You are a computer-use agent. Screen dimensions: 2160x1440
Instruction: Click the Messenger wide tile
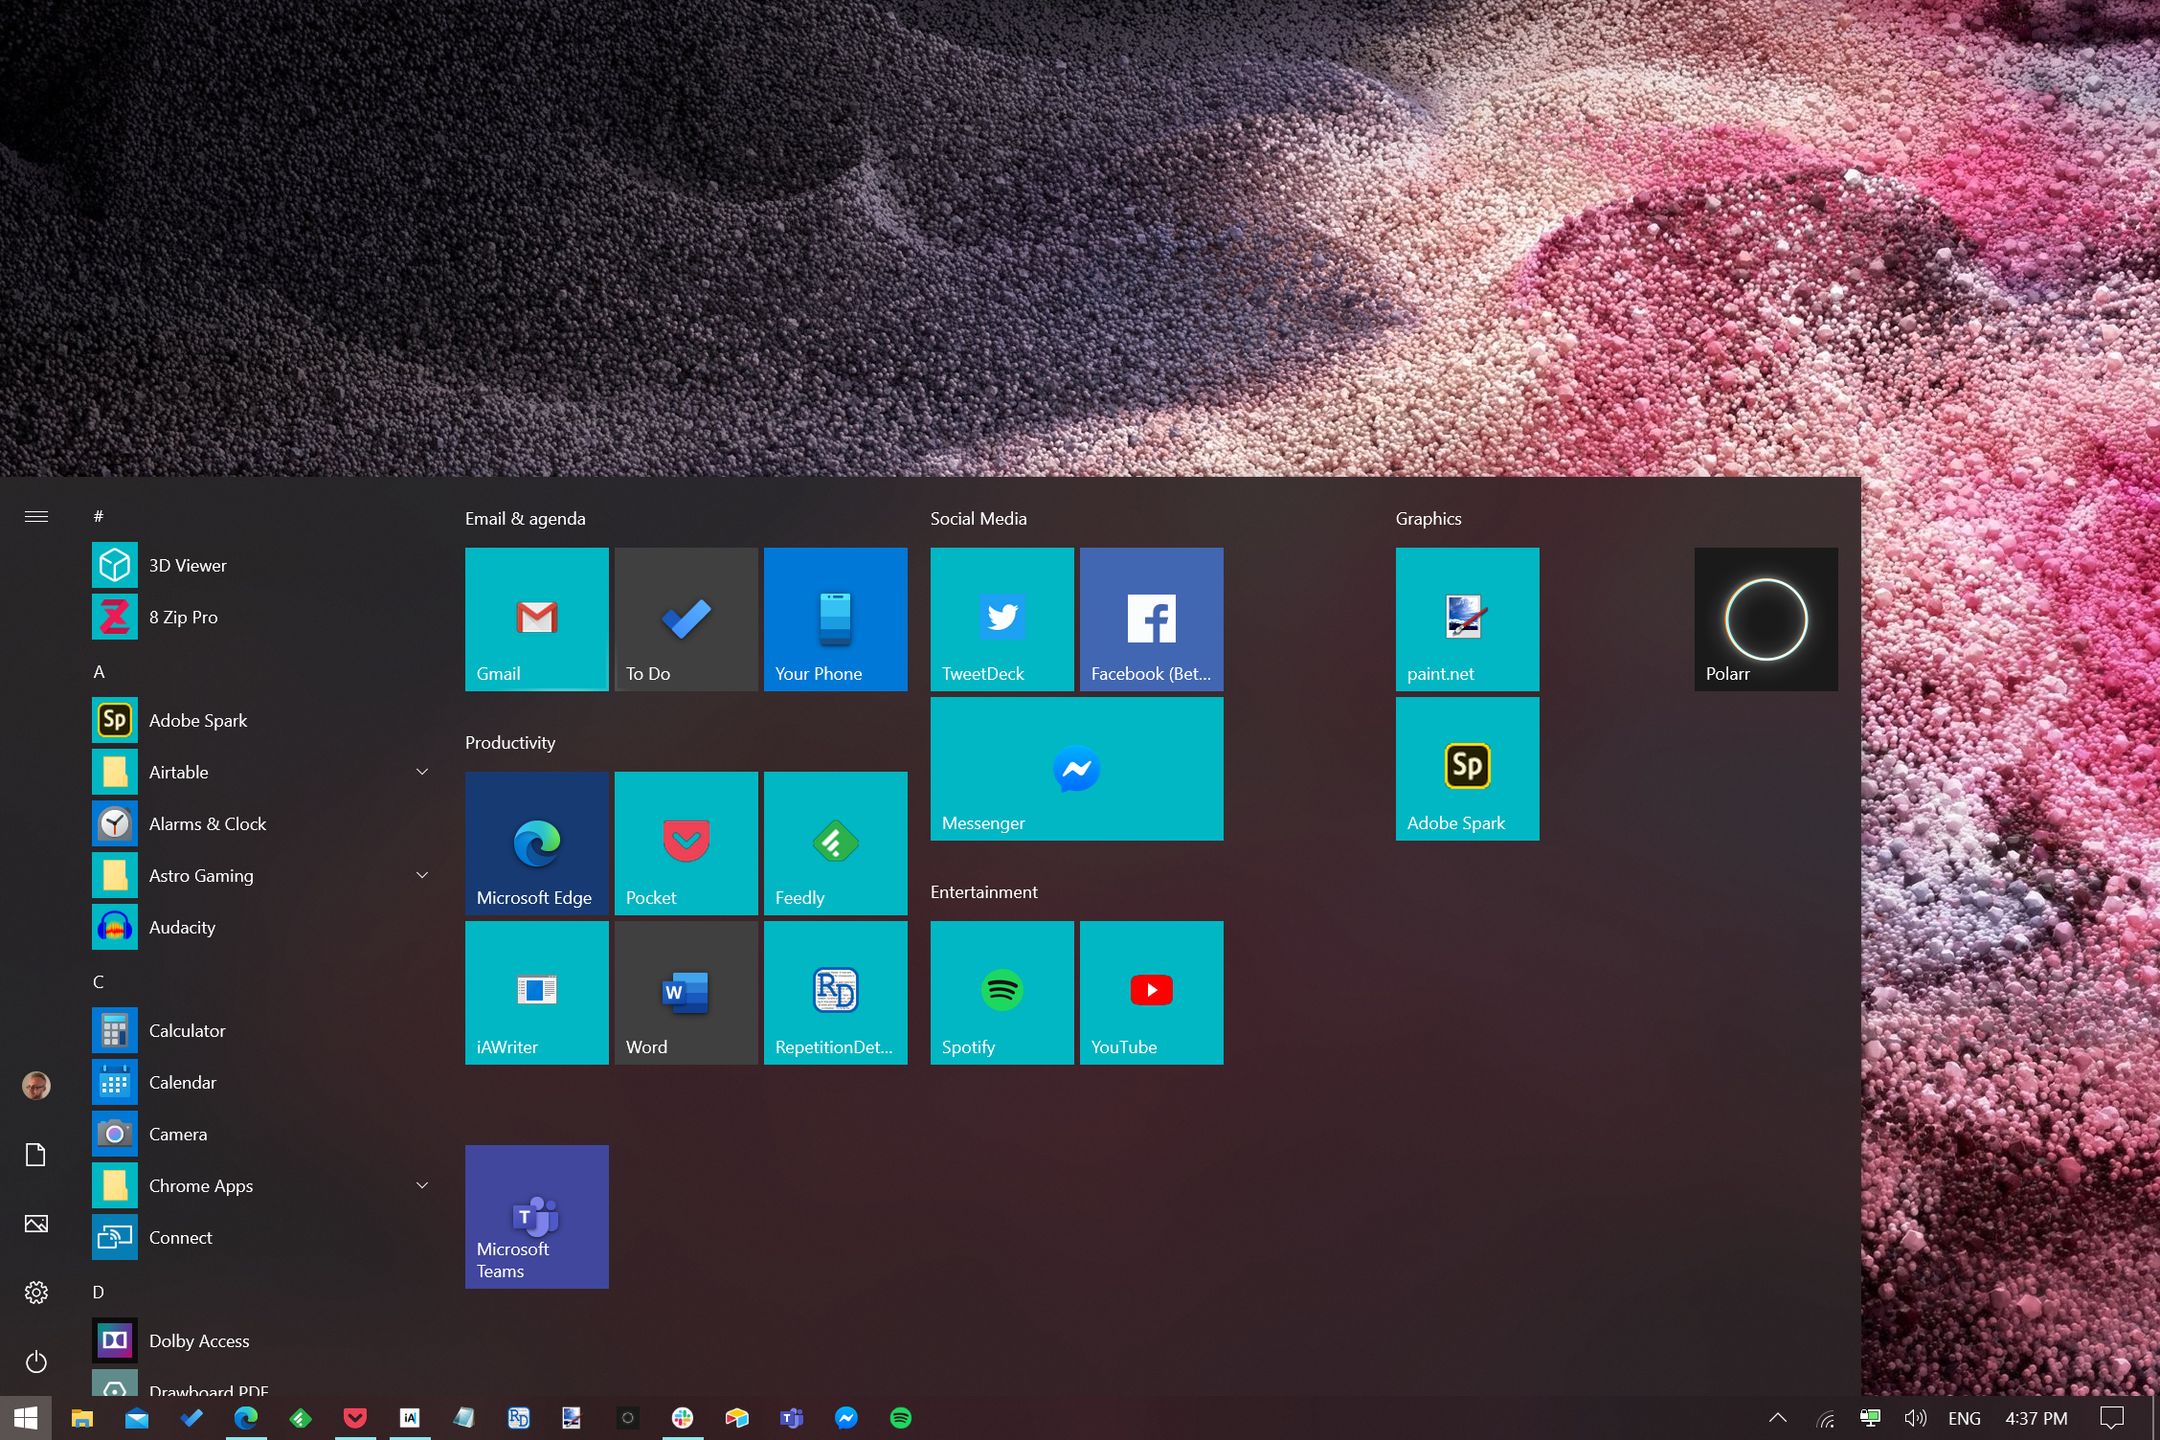coord(1076,769)
